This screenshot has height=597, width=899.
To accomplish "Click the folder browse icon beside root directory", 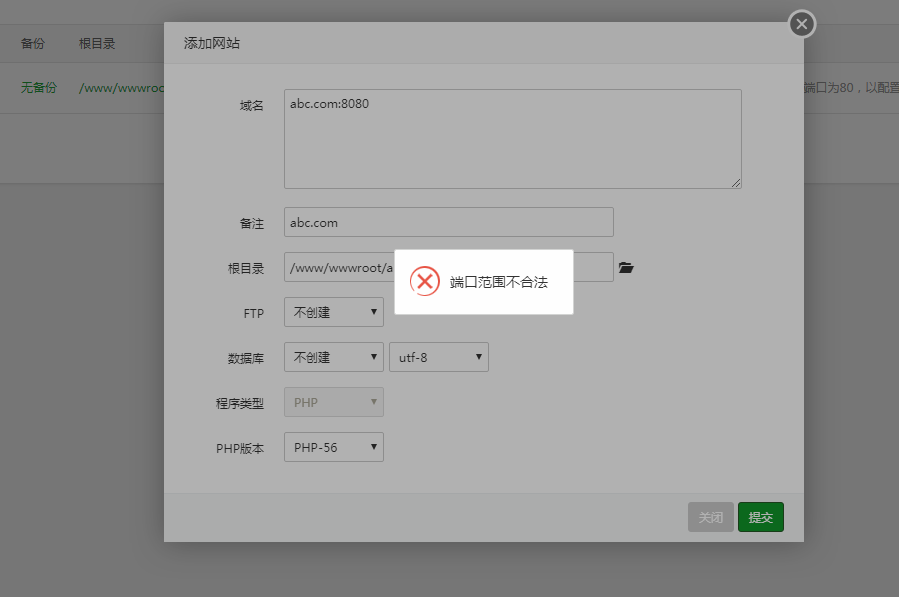I will pos(626,268).
